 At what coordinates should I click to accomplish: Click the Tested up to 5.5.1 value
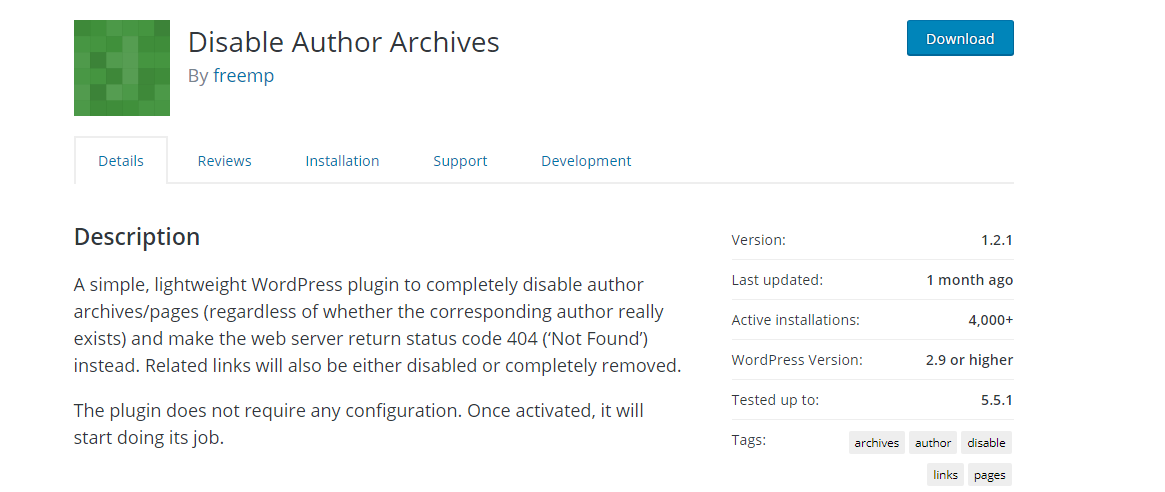[x=997, y=400]
